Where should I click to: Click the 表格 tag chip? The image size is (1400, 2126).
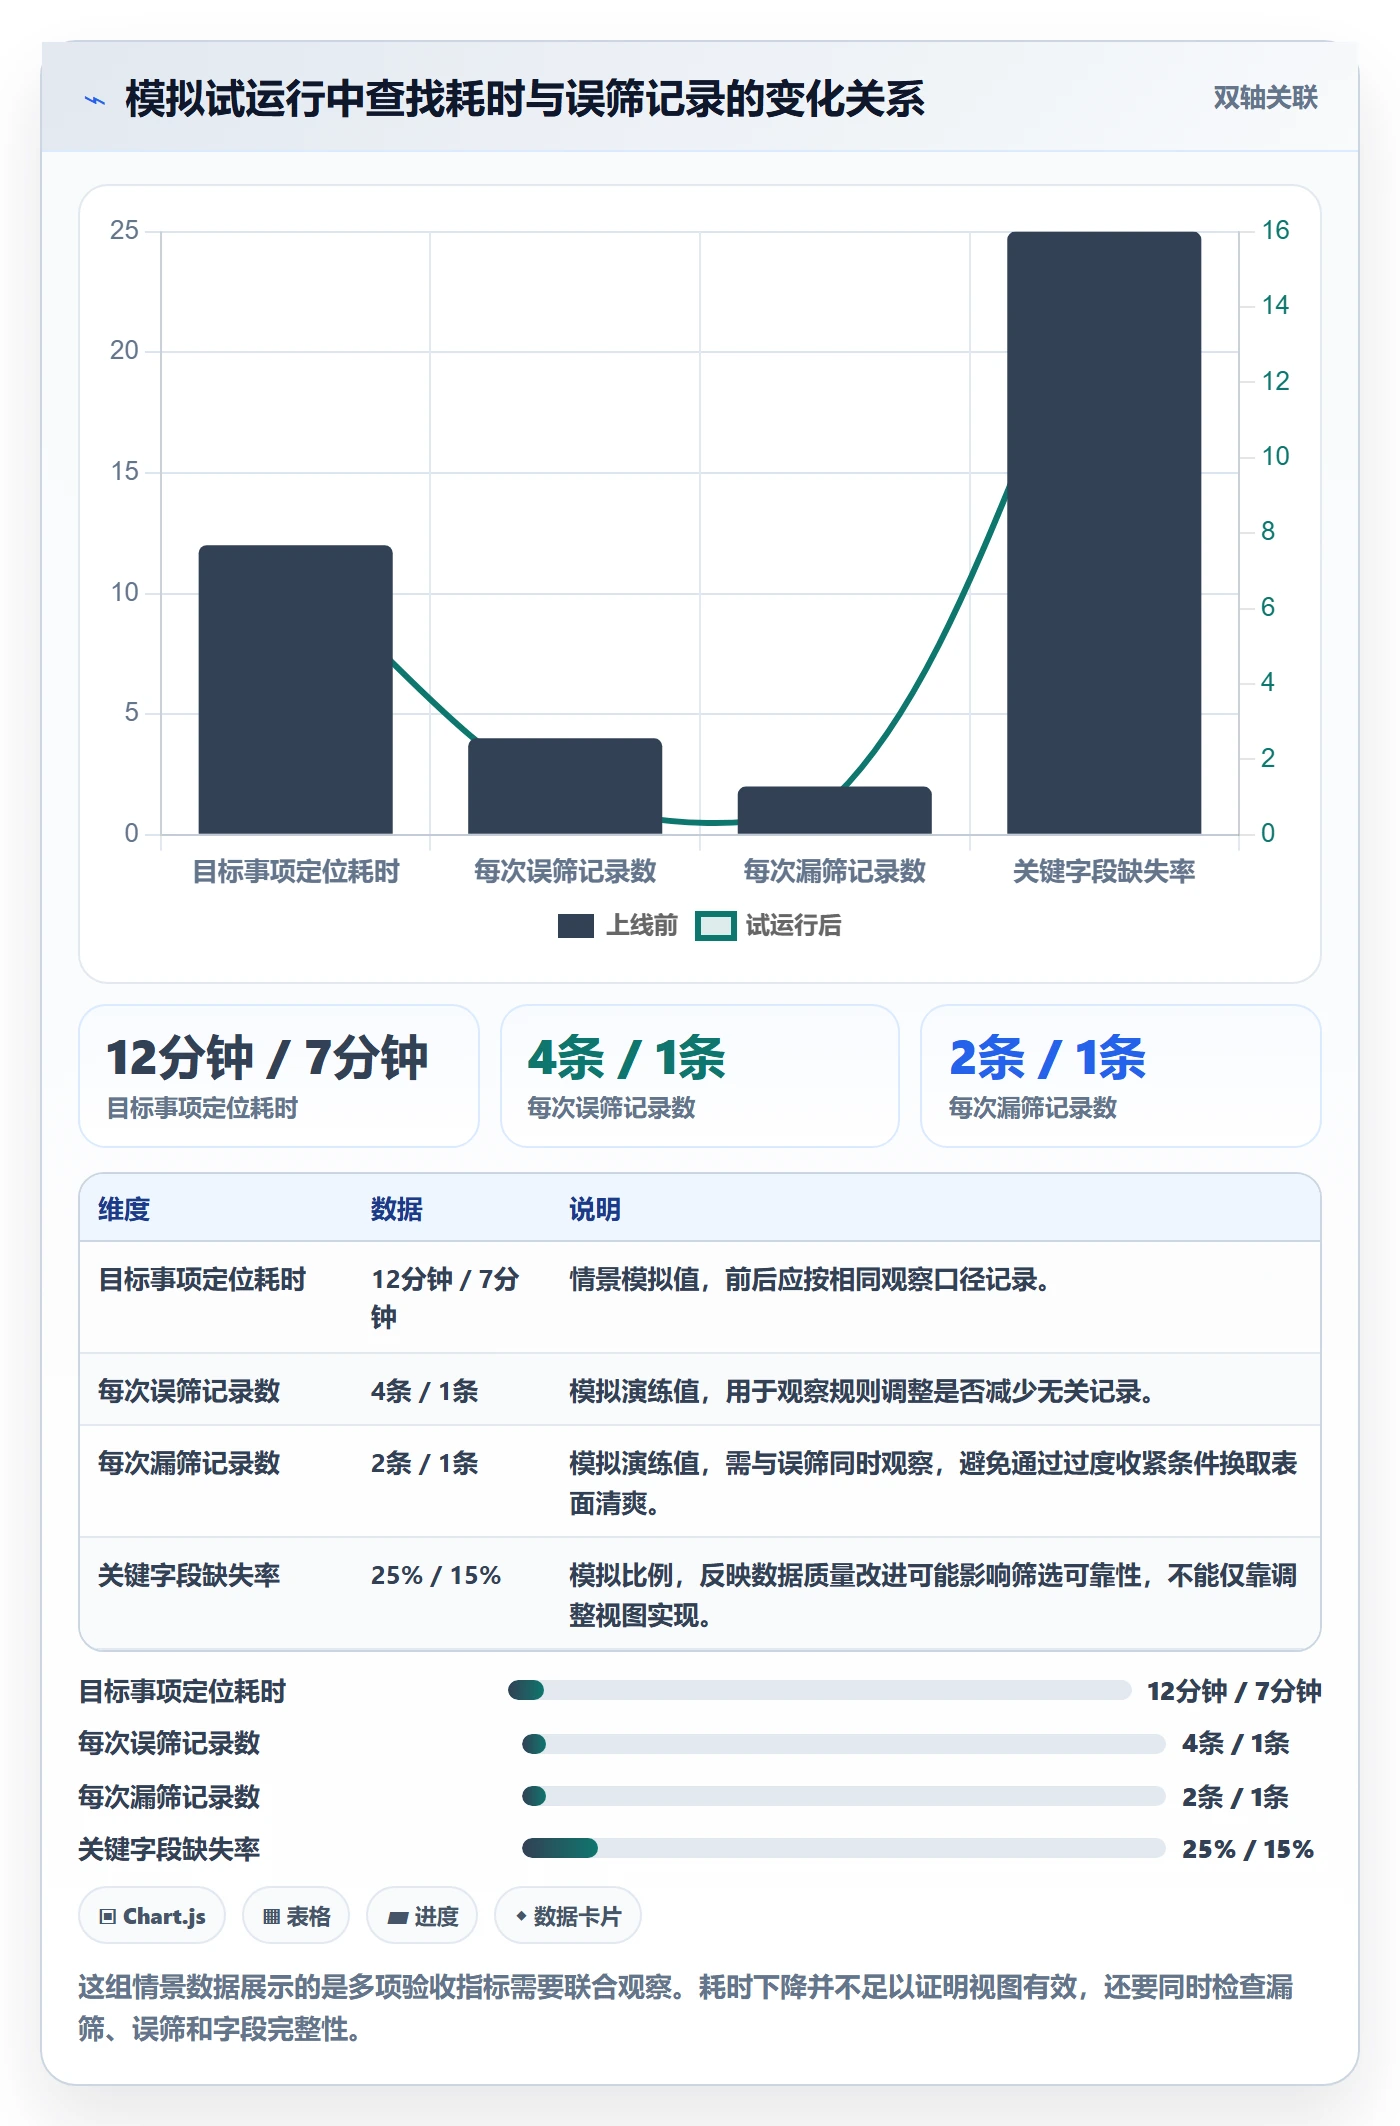296,1916
